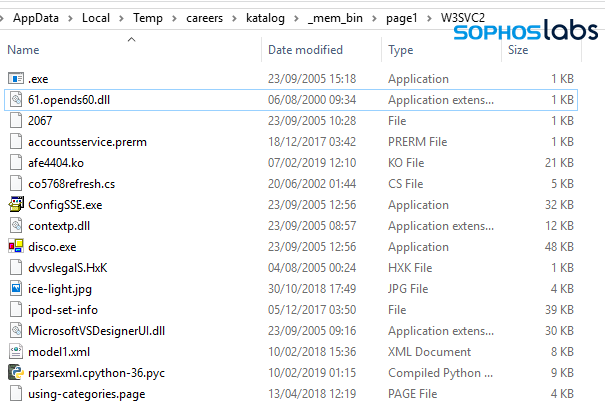The height and width of the screenshot is (410, 605).
Task: Click the MicrosoftVSDesignerUI.dll file icon
Action: click(16, 330)
